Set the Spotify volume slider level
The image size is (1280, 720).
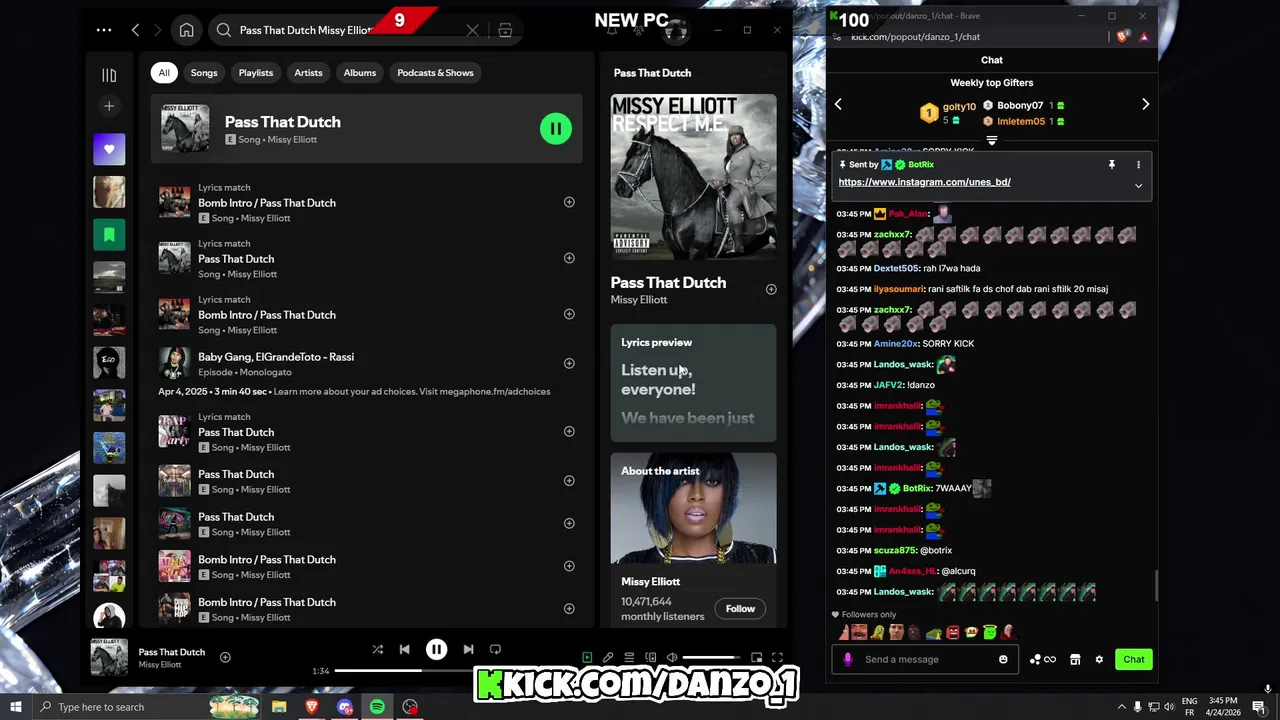point(713,658)
